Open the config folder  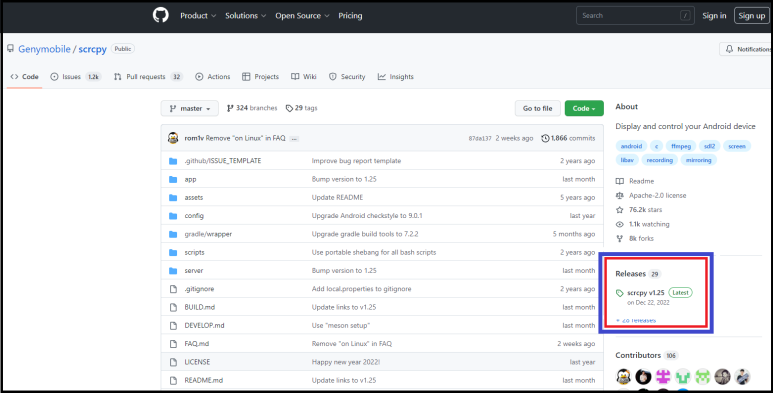(194, 215)
